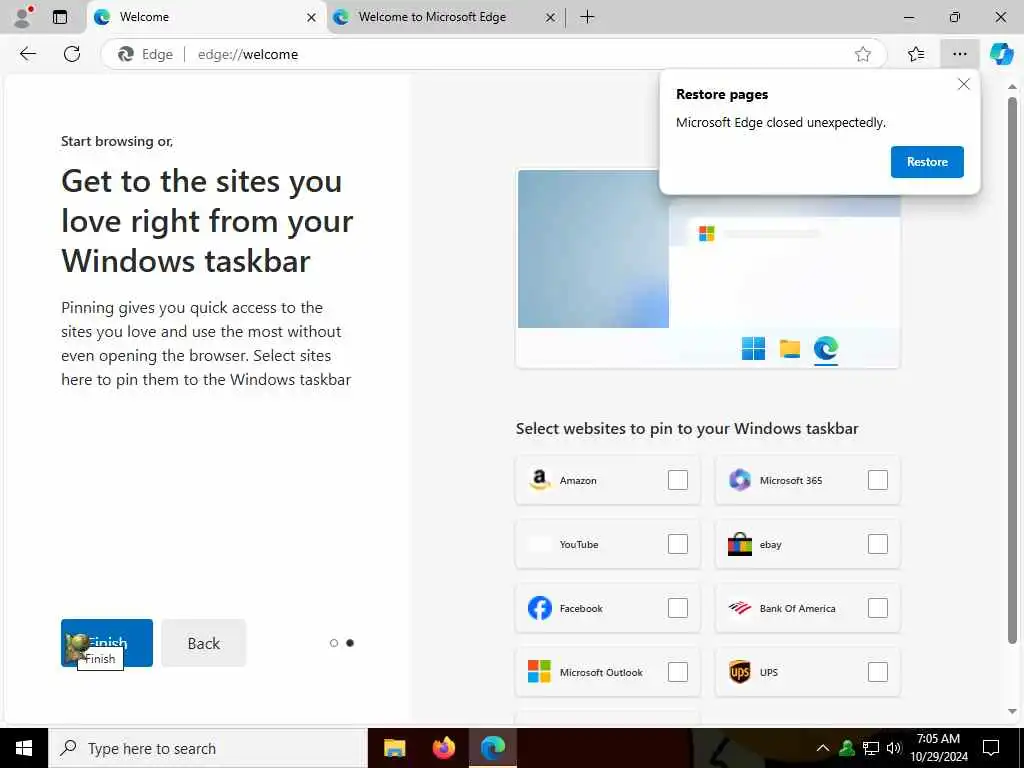Check the Amazon pin checkbox
This screenshot has width=1024, height=768.
[677, 480]
